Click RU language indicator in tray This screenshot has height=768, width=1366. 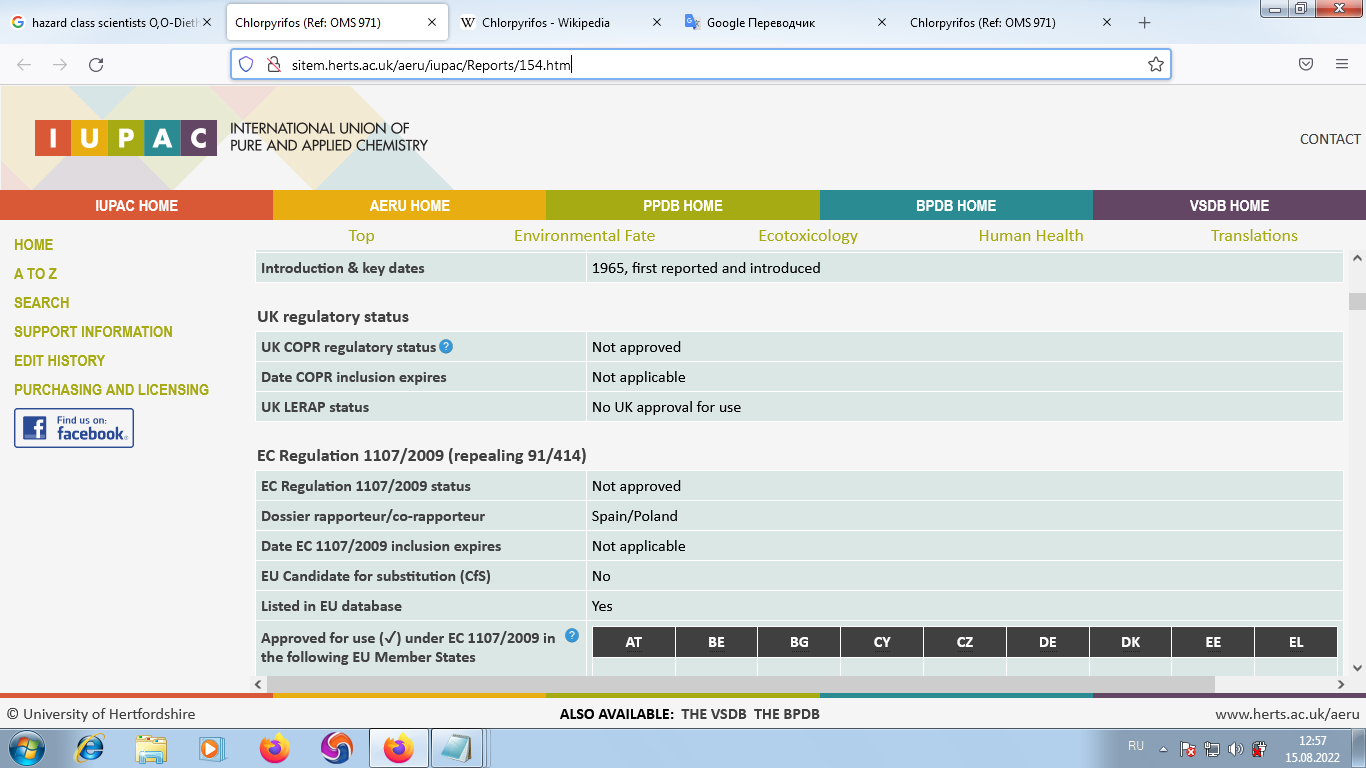coord(1135,746)
